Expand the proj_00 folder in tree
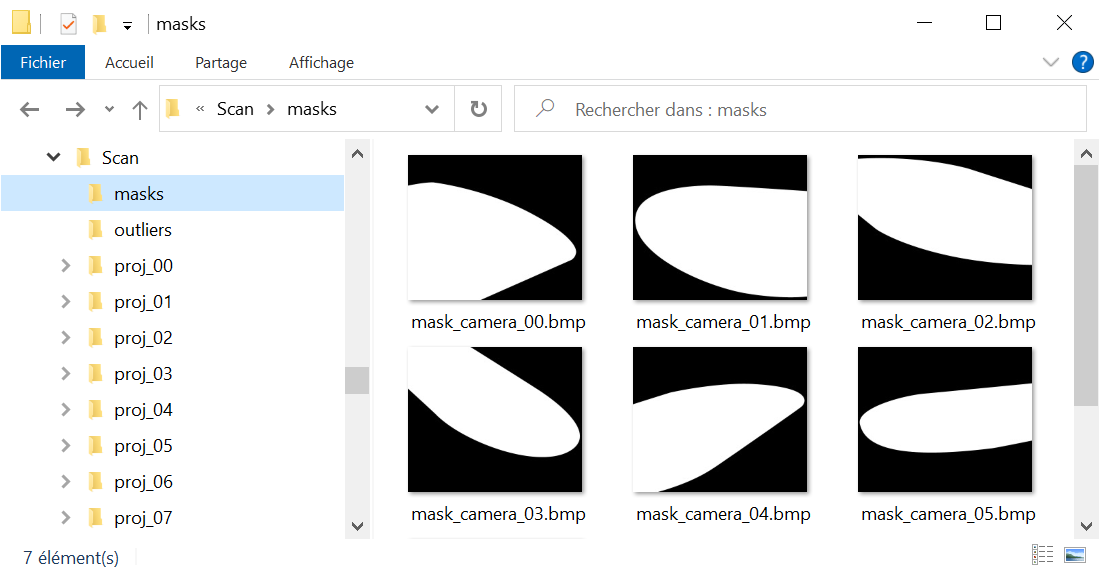The height and width of the screenshot is (575, 1100). click(66, 266)
